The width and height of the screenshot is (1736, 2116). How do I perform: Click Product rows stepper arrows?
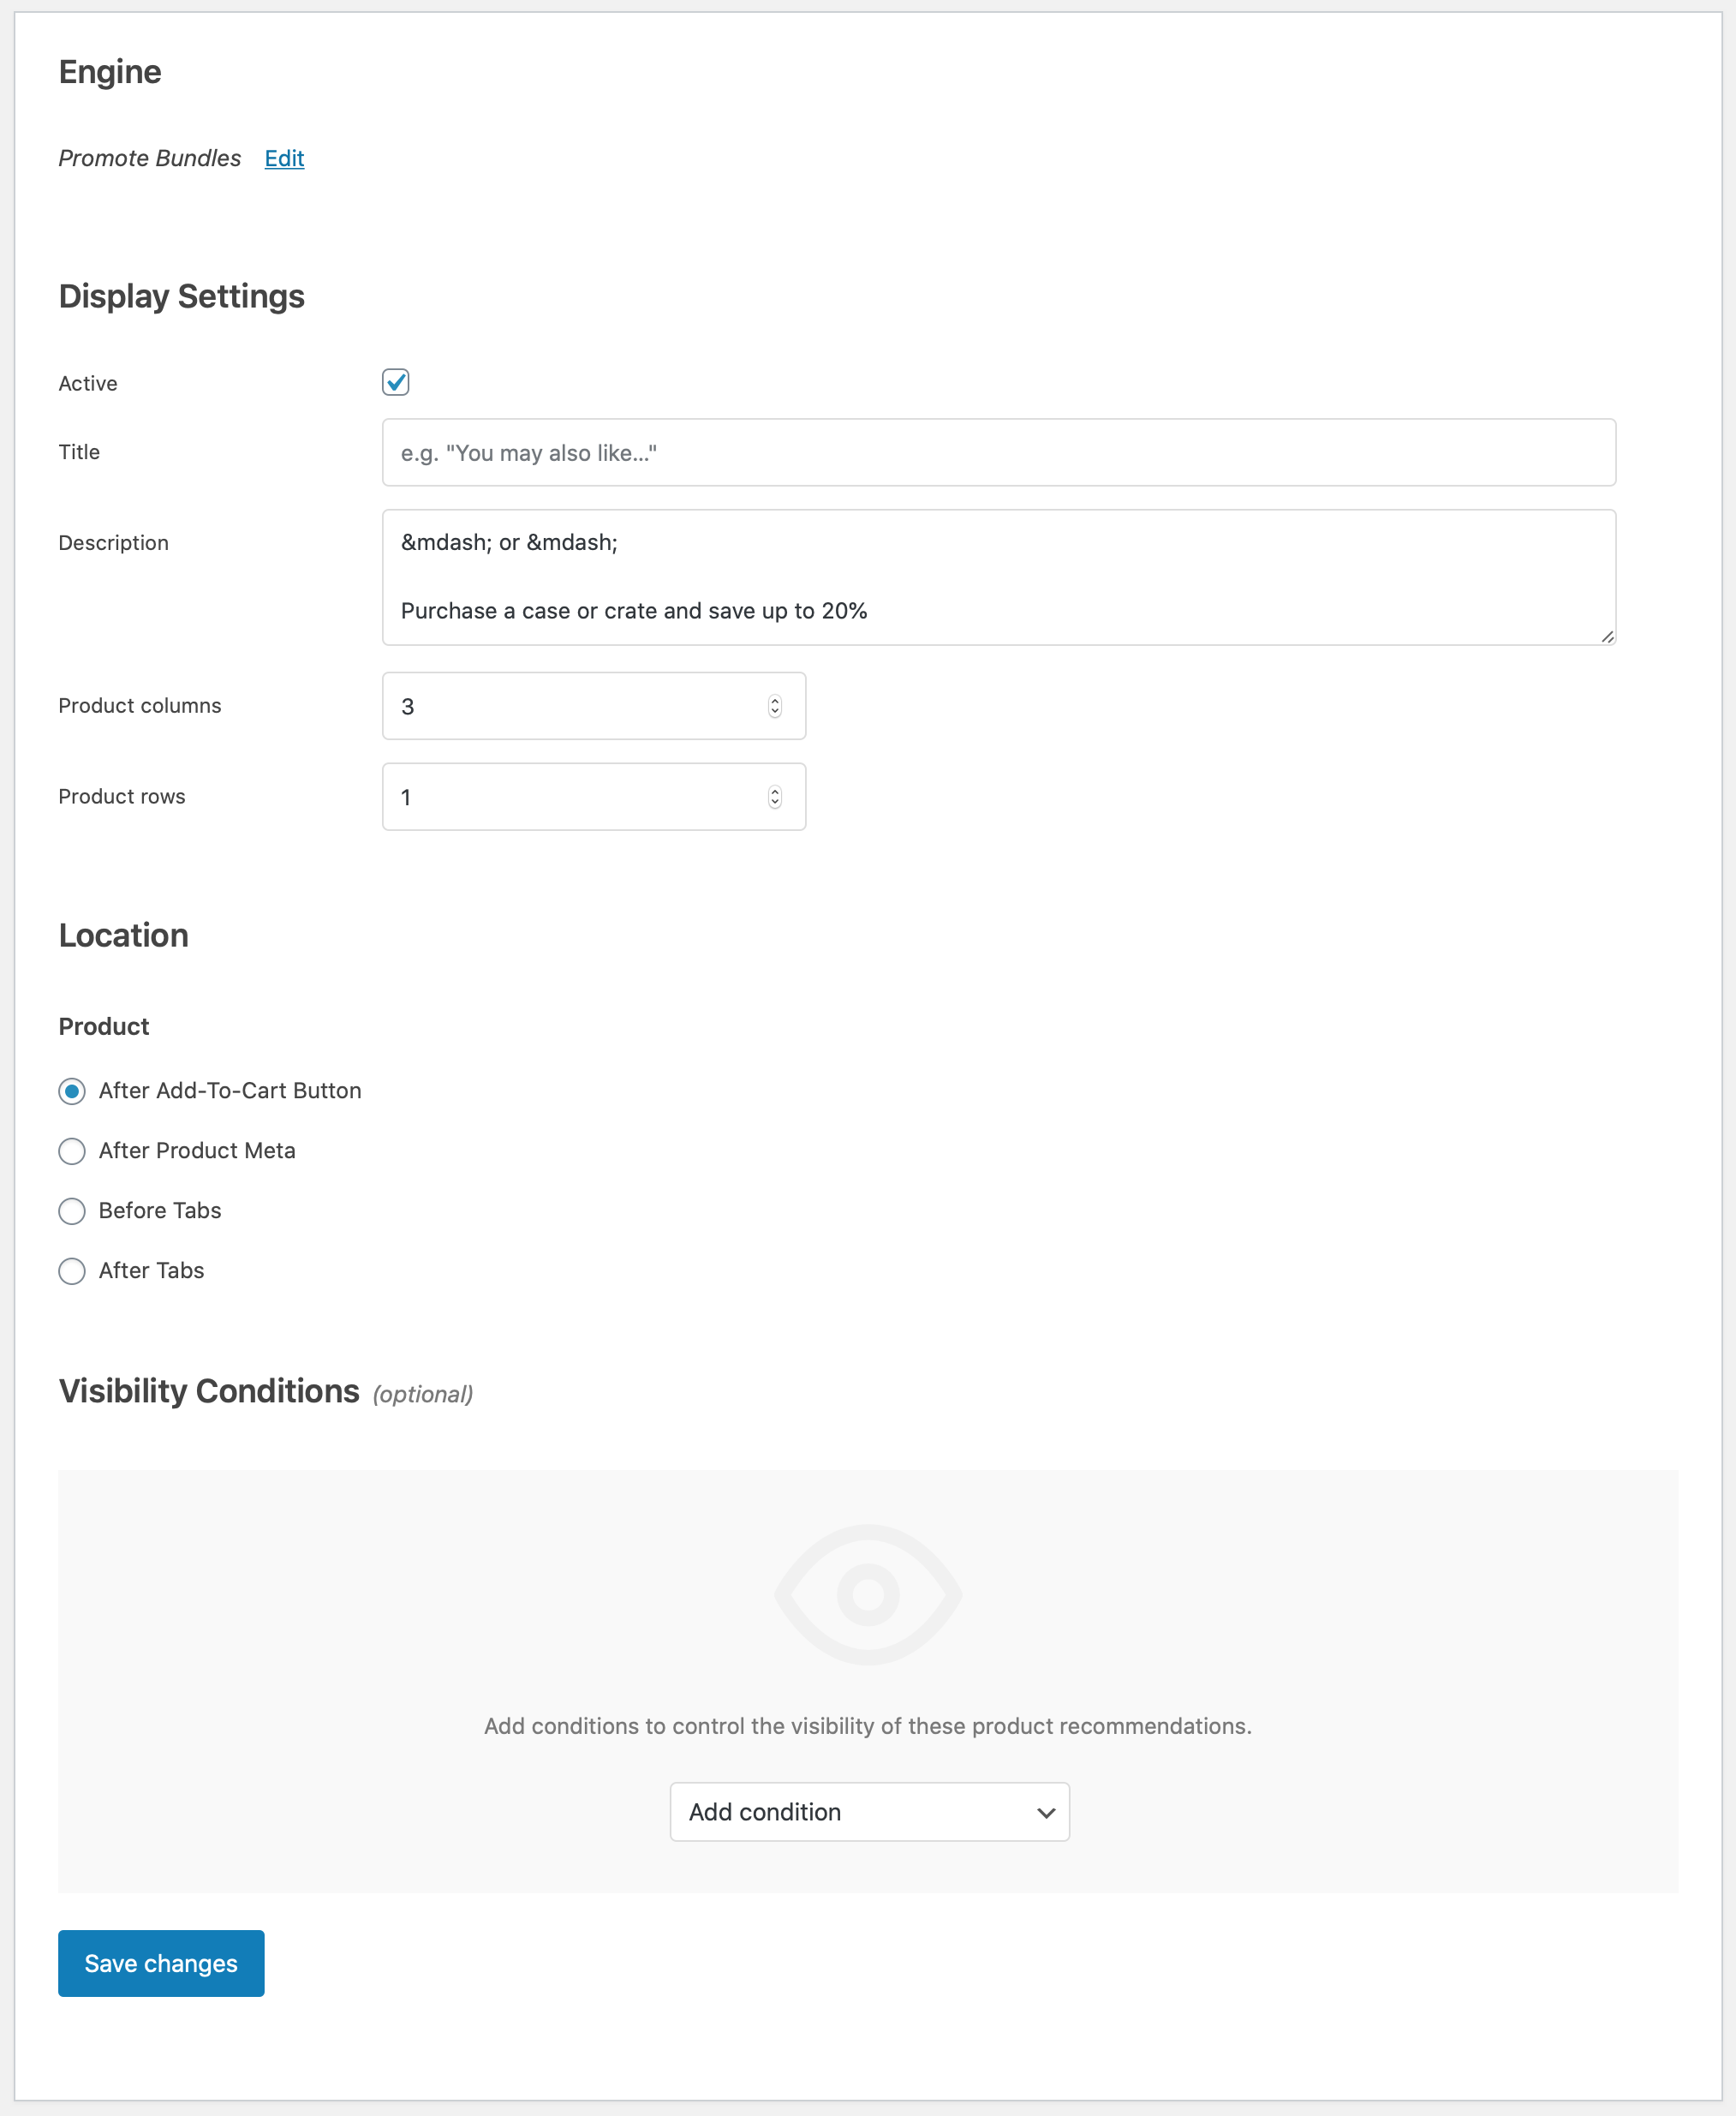(774, 797)
